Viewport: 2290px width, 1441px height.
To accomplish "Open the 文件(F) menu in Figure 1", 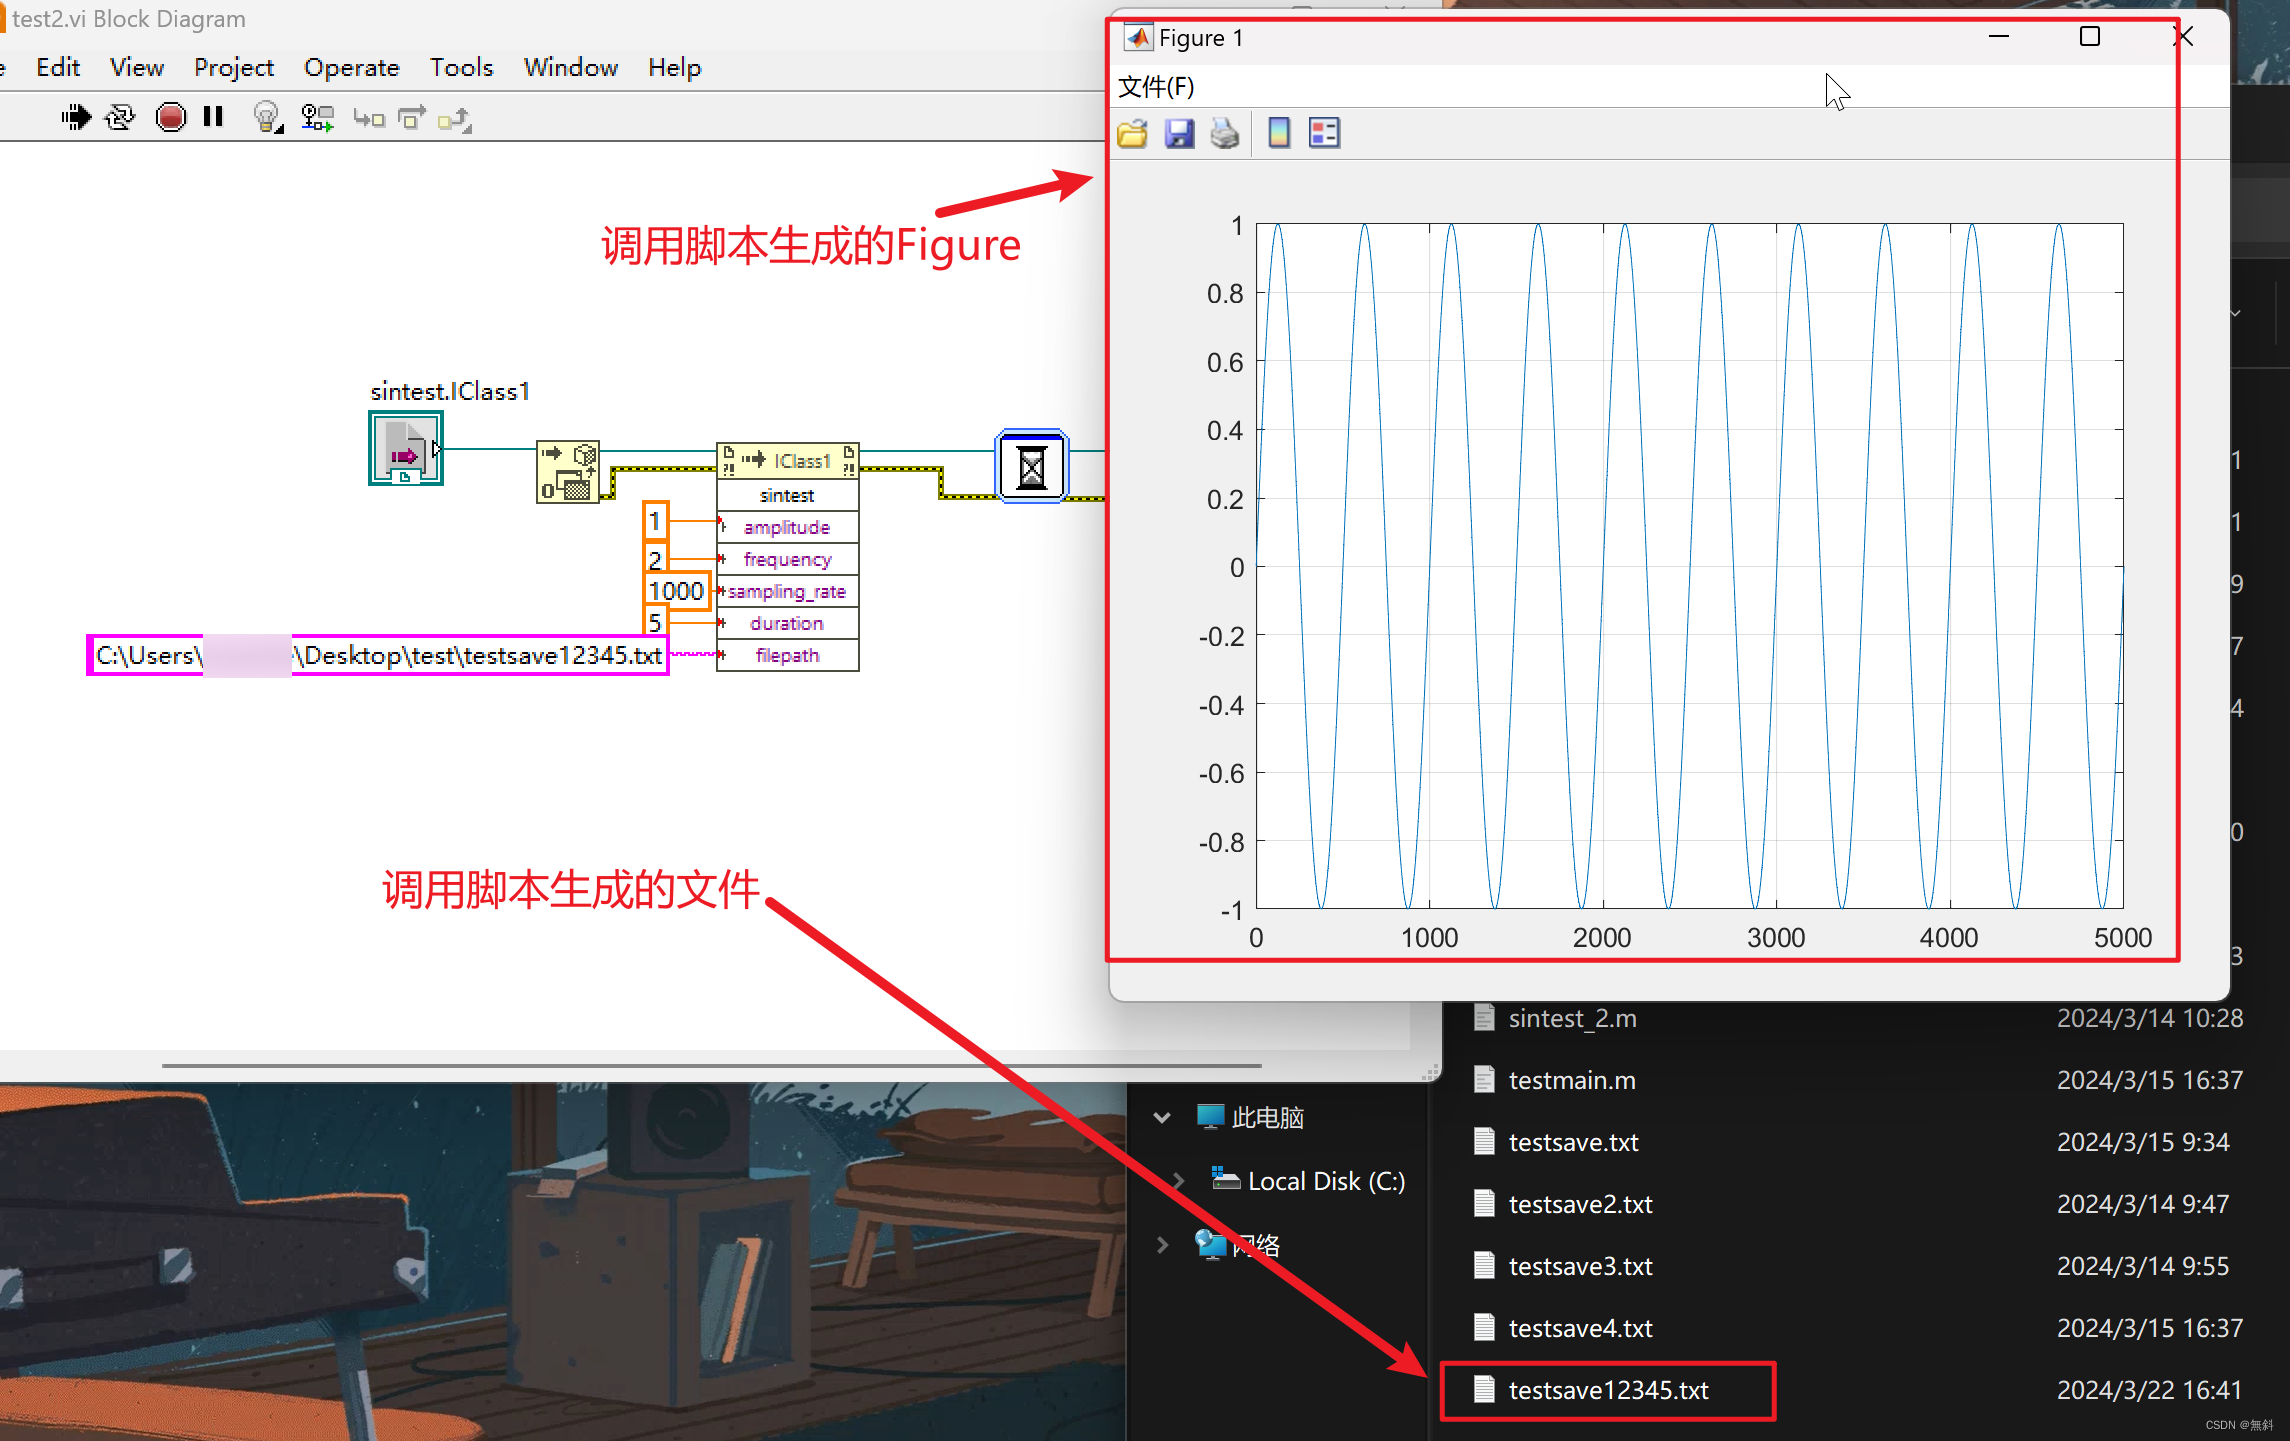I will [1155, 87].
